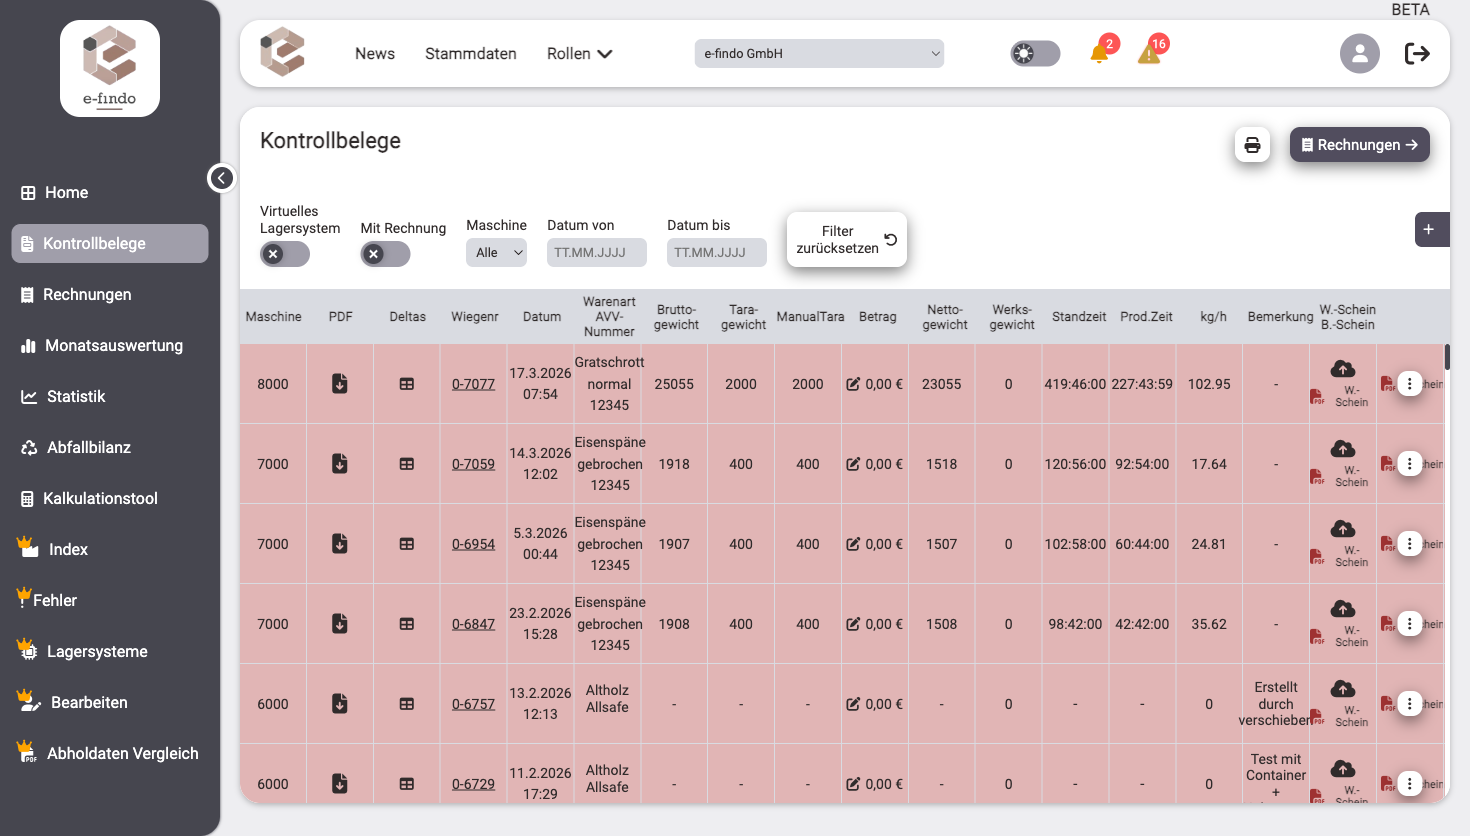
Task: Go to Monatsauswertung in sidebar
Action: 113,346
